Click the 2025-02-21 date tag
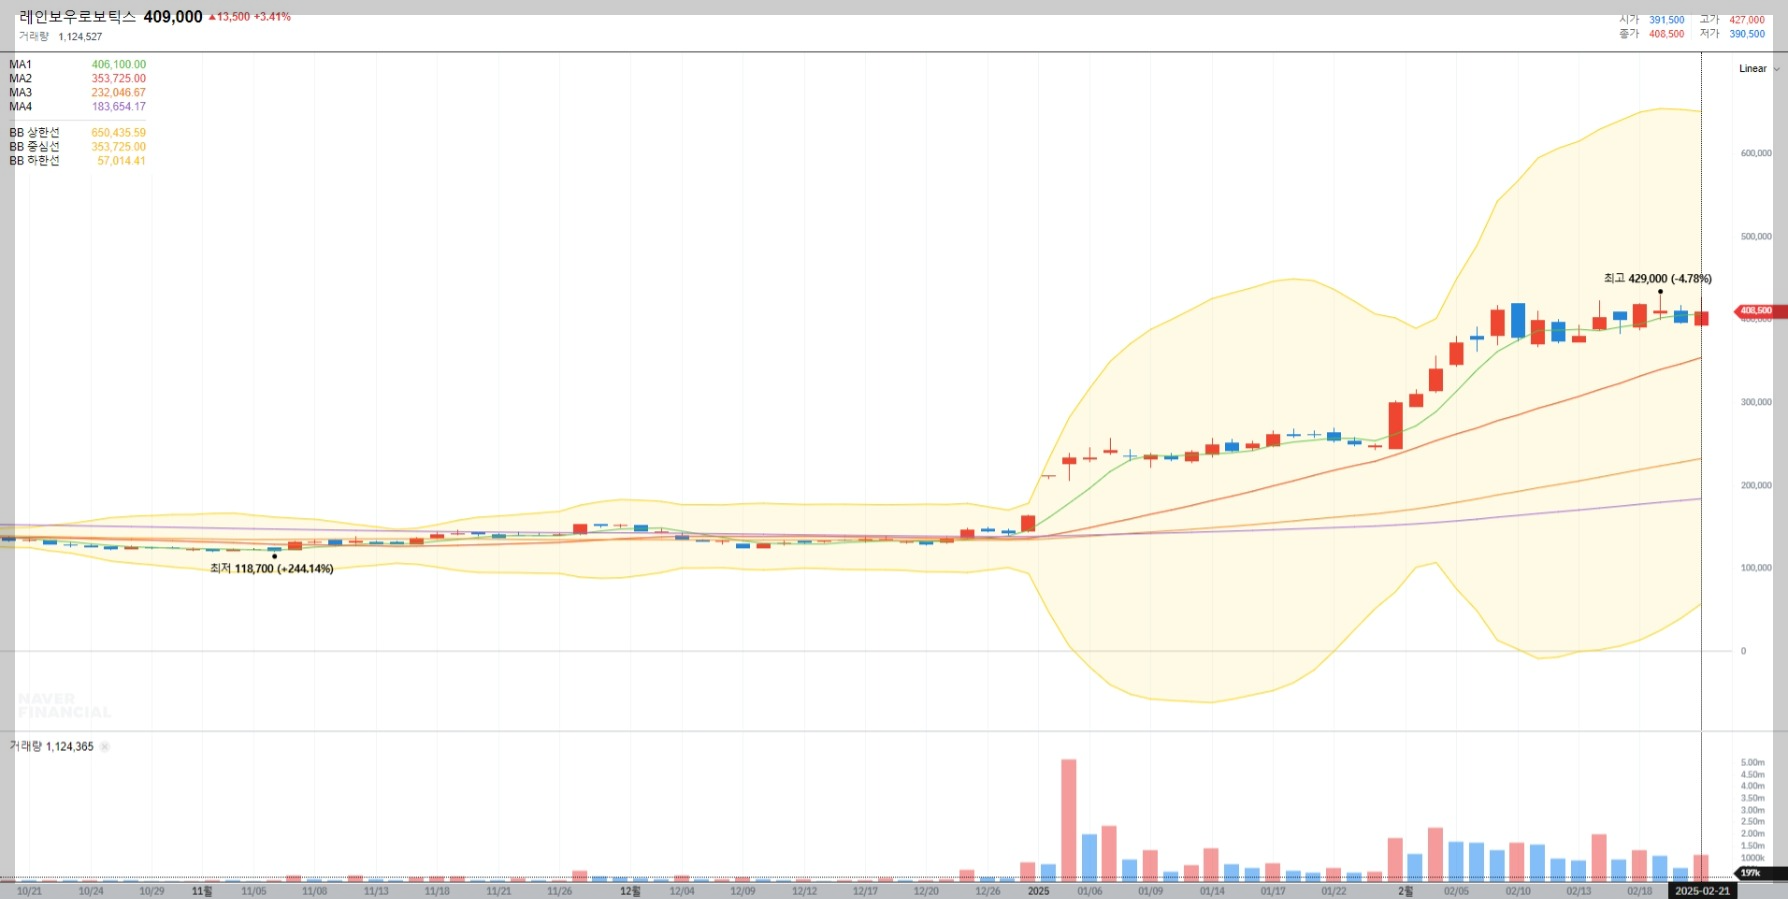 click(x=1702, y=891)
